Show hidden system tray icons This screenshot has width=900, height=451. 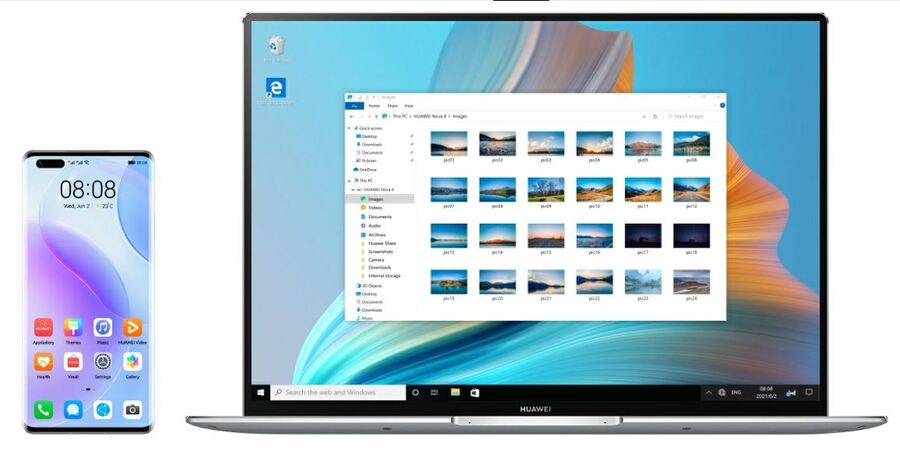click(709, 393)
